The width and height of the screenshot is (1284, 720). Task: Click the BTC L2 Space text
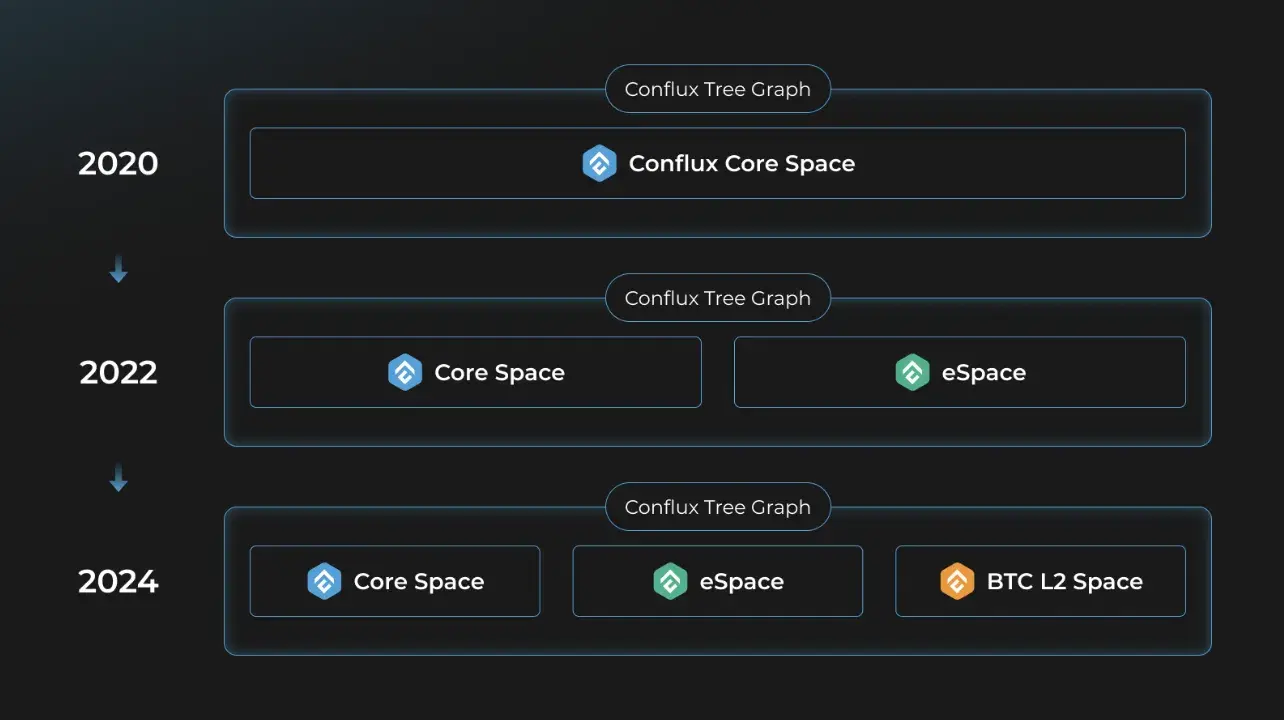(1065, 582)
